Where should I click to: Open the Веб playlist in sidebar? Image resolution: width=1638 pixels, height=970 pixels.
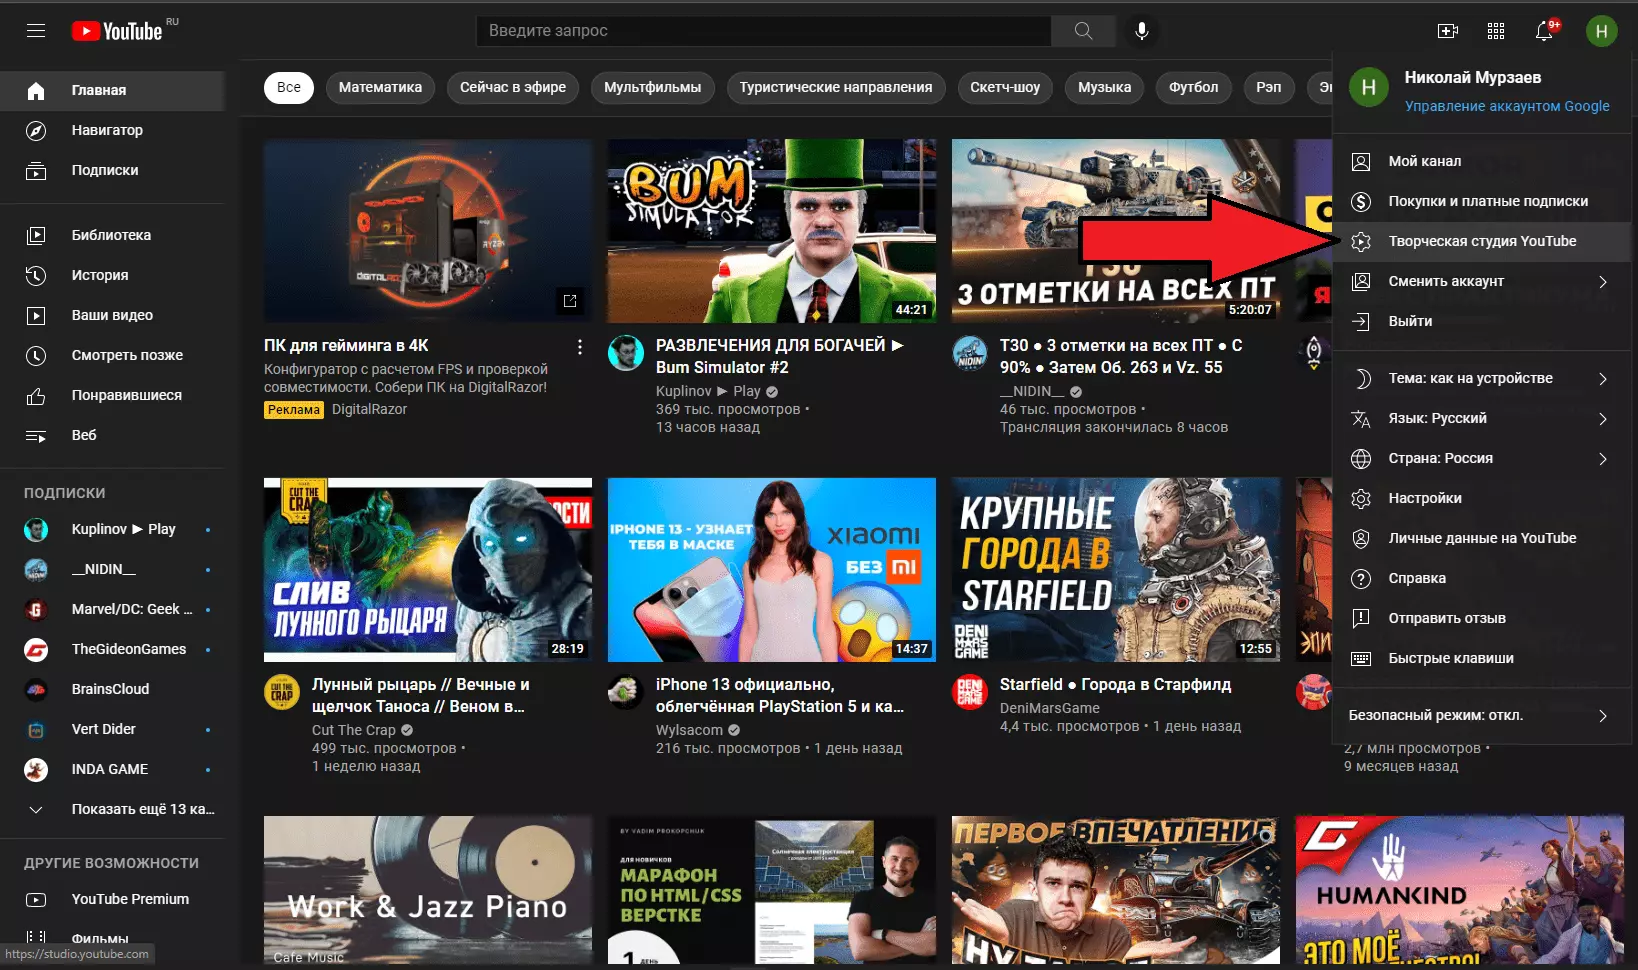pos(112,435)
